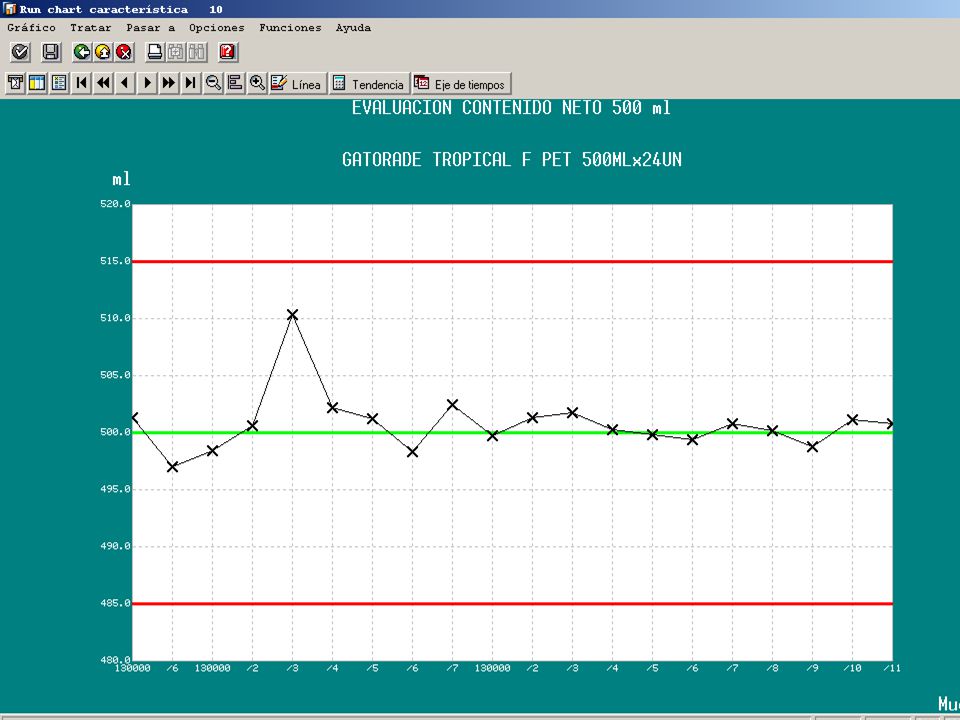Open the Opciones menu
The height and width of the screenshot is (720, 960).
[x=217, y=28]
